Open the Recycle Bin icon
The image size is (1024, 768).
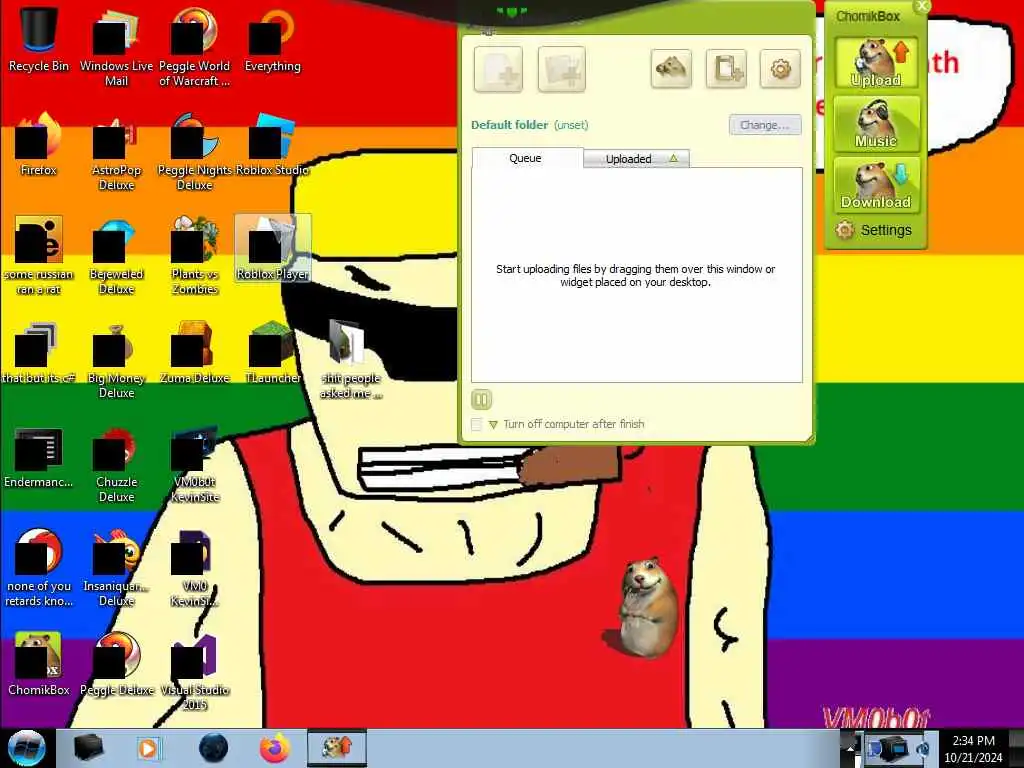[39, 39]
